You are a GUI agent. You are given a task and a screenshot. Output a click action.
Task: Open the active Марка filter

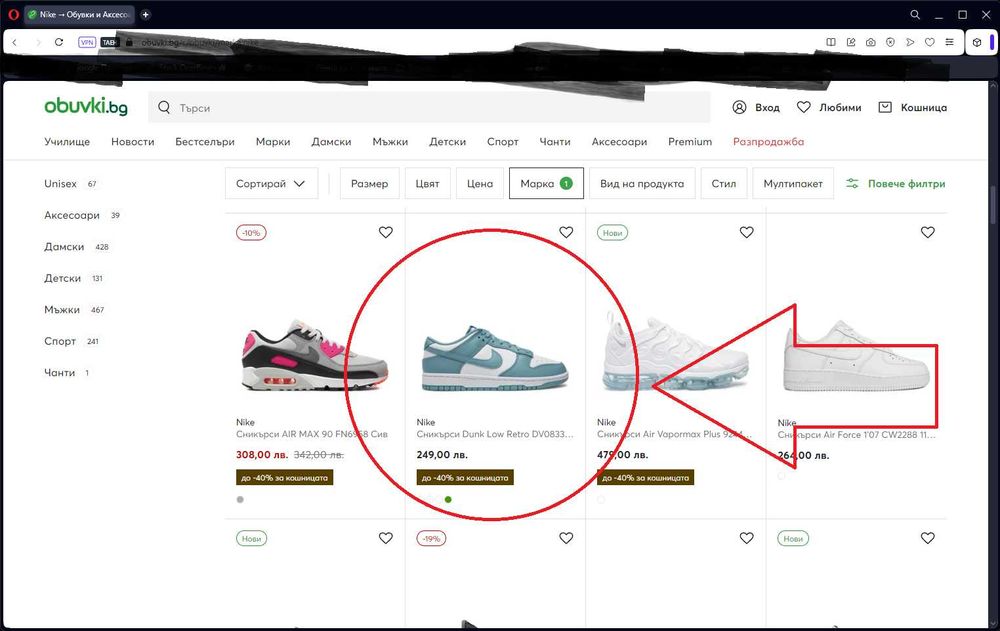click(x=546, y=184)
